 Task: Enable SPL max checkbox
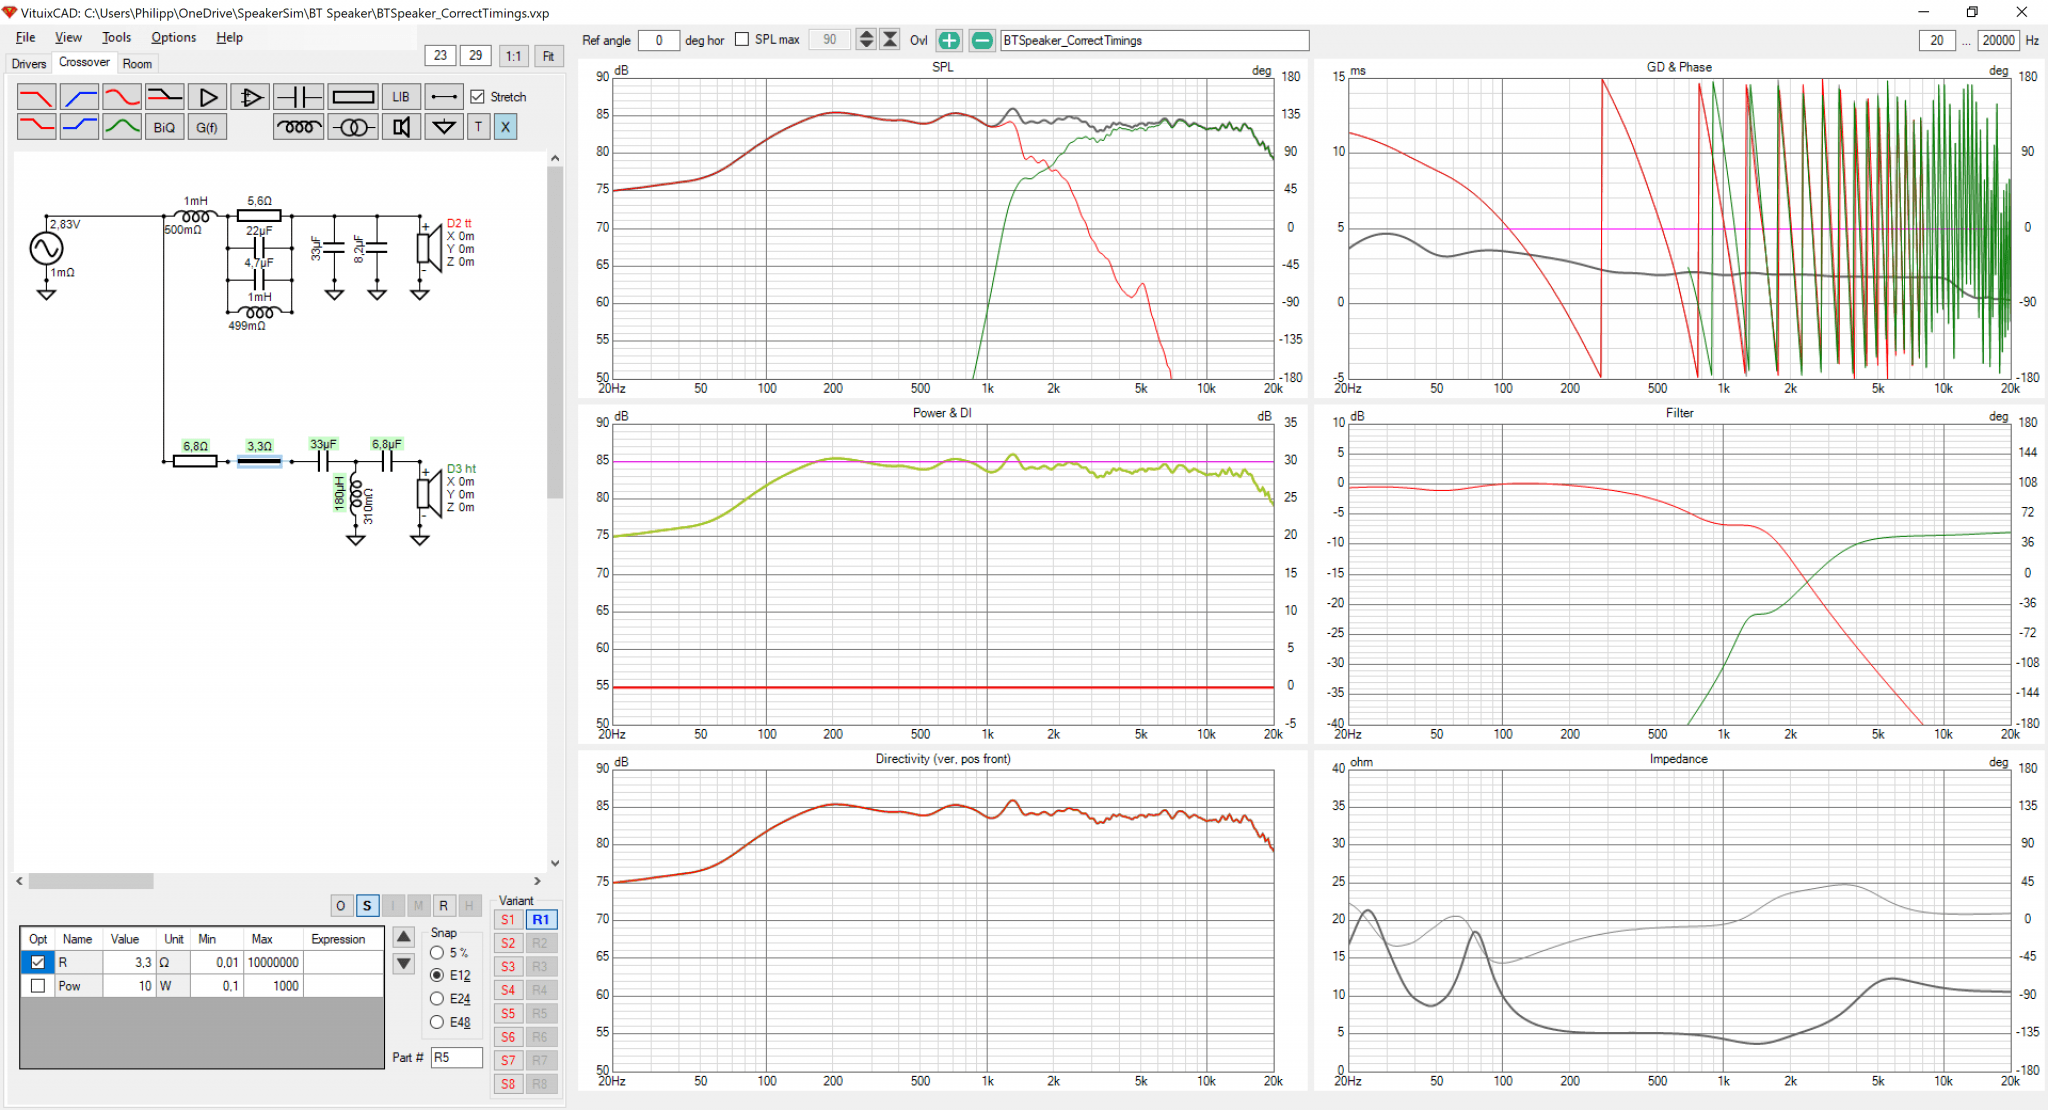(742, 40)
